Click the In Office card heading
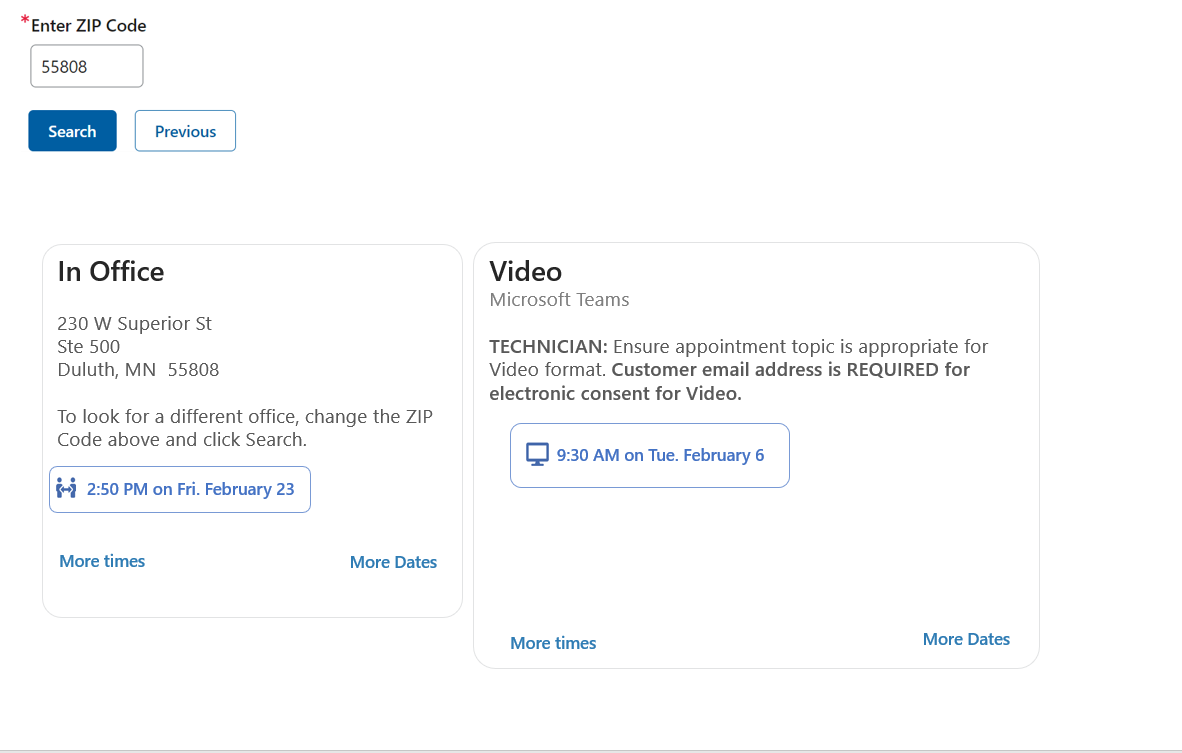 [111, 271]
